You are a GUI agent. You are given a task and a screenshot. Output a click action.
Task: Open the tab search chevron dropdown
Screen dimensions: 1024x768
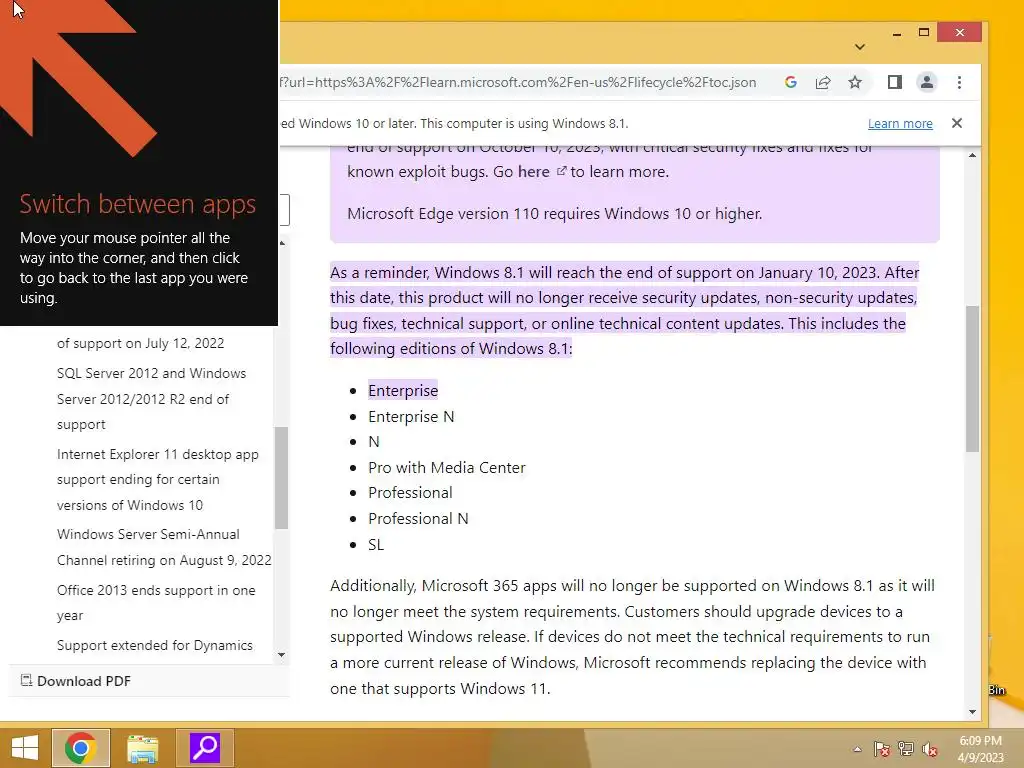(x=860, y=47)
